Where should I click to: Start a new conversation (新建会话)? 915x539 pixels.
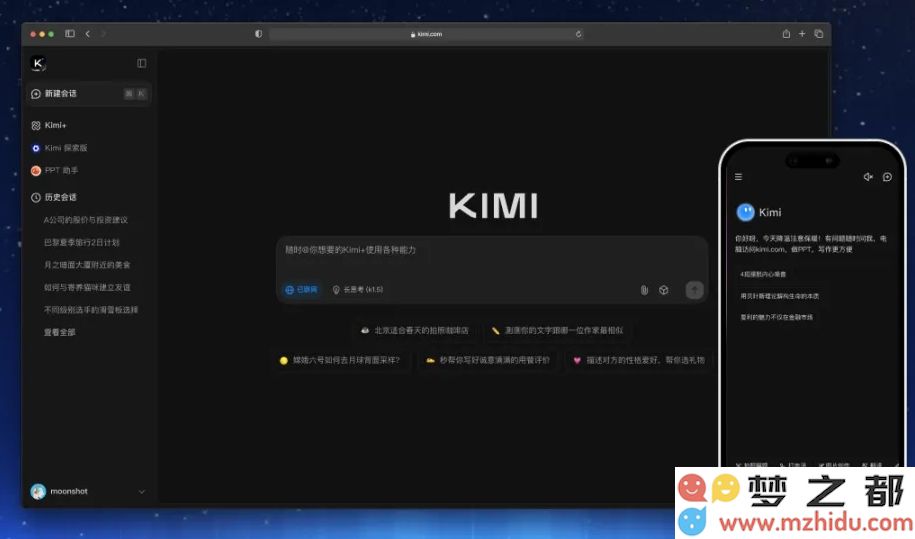pyautogui.click(x=89, y=93)
